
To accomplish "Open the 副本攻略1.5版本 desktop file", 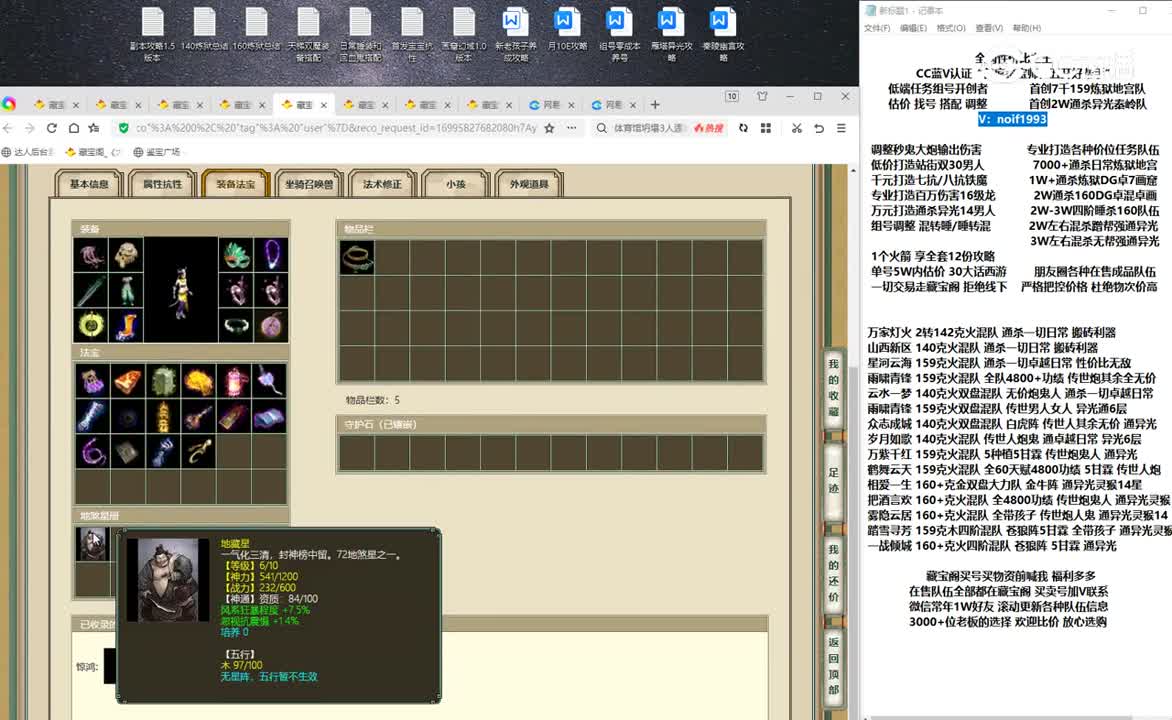I will point(152,34).
